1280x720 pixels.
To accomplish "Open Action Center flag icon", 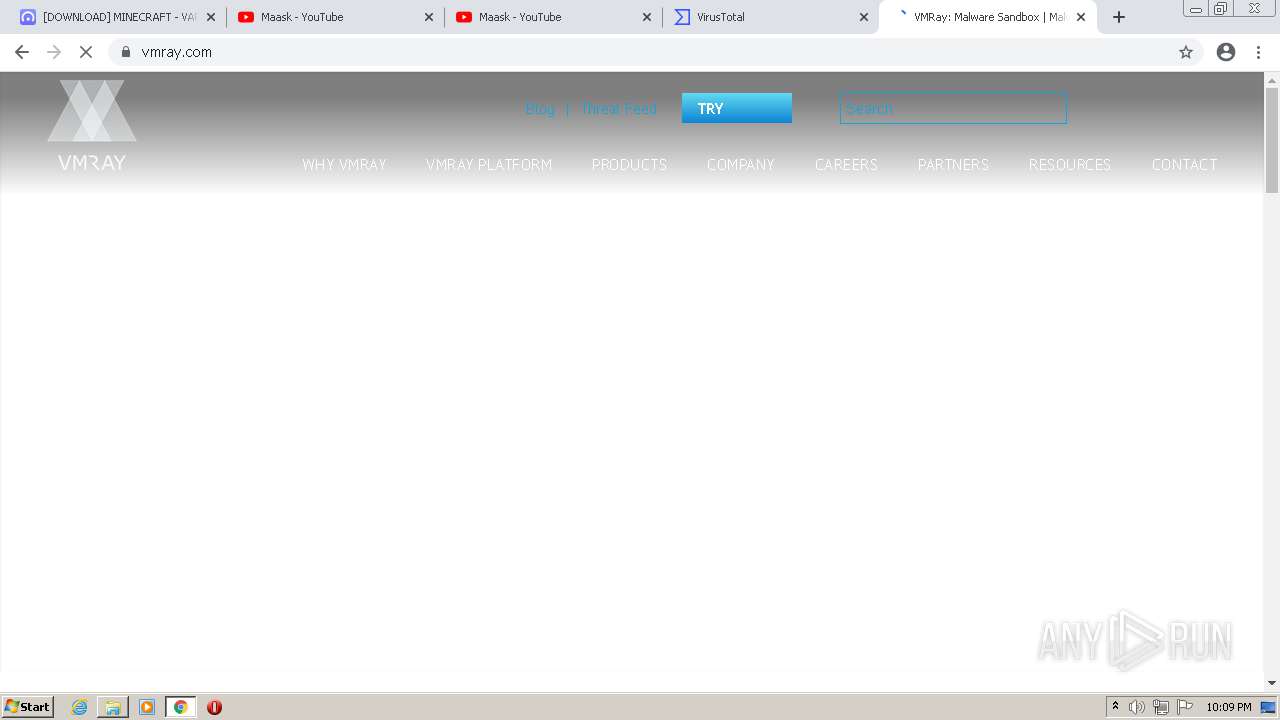I will point(1185,707).
